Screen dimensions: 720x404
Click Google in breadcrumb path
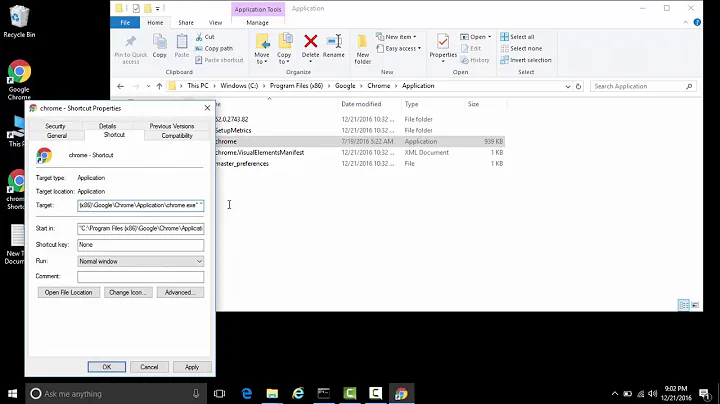click(x=345, y=86)
